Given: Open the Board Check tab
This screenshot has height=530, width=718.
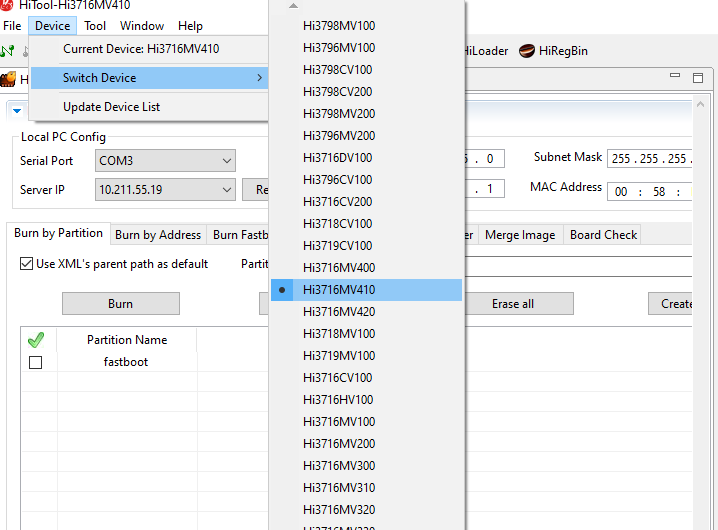Looking at the screenshot, I should point(603,235).
